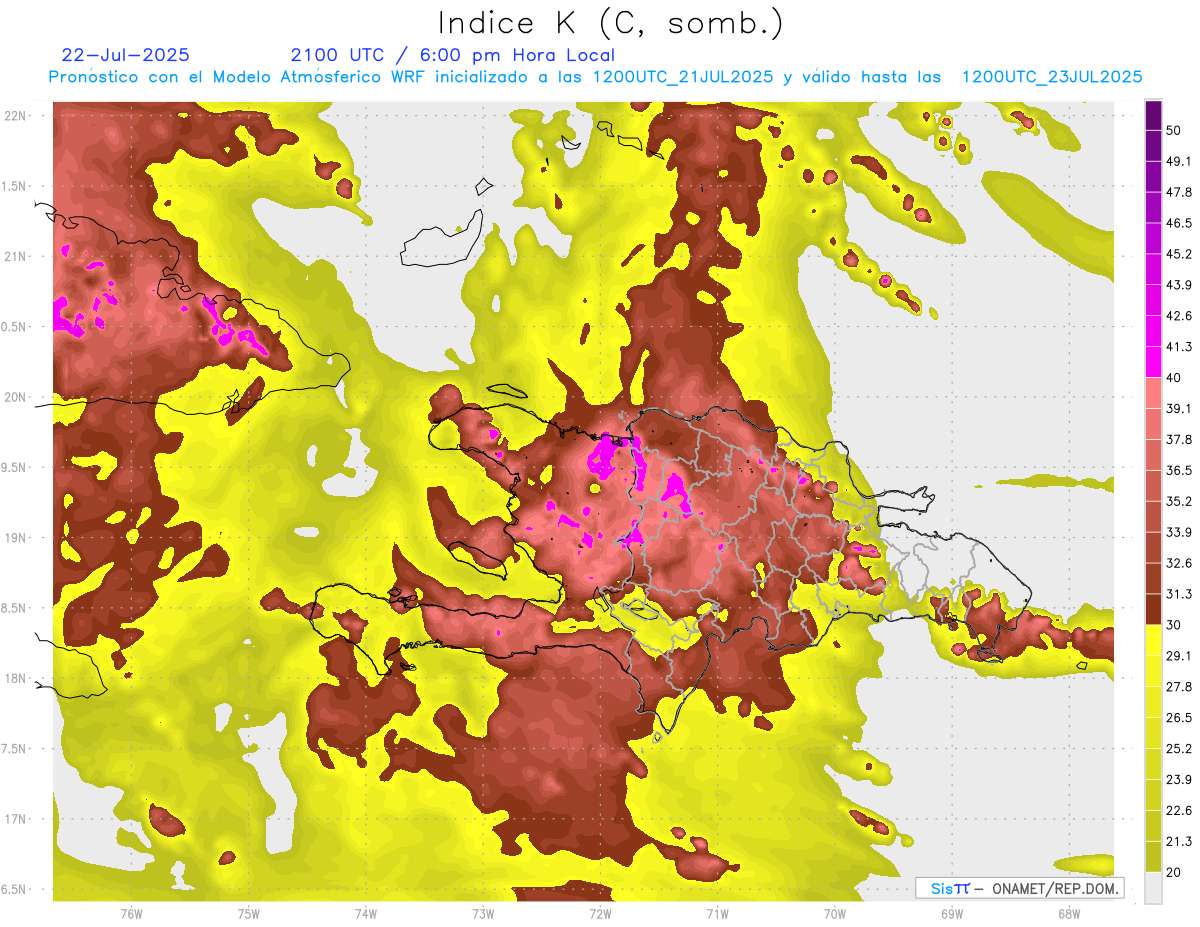Click the legend value "21.3"

pyautogui.click(x=1179, y=841)
